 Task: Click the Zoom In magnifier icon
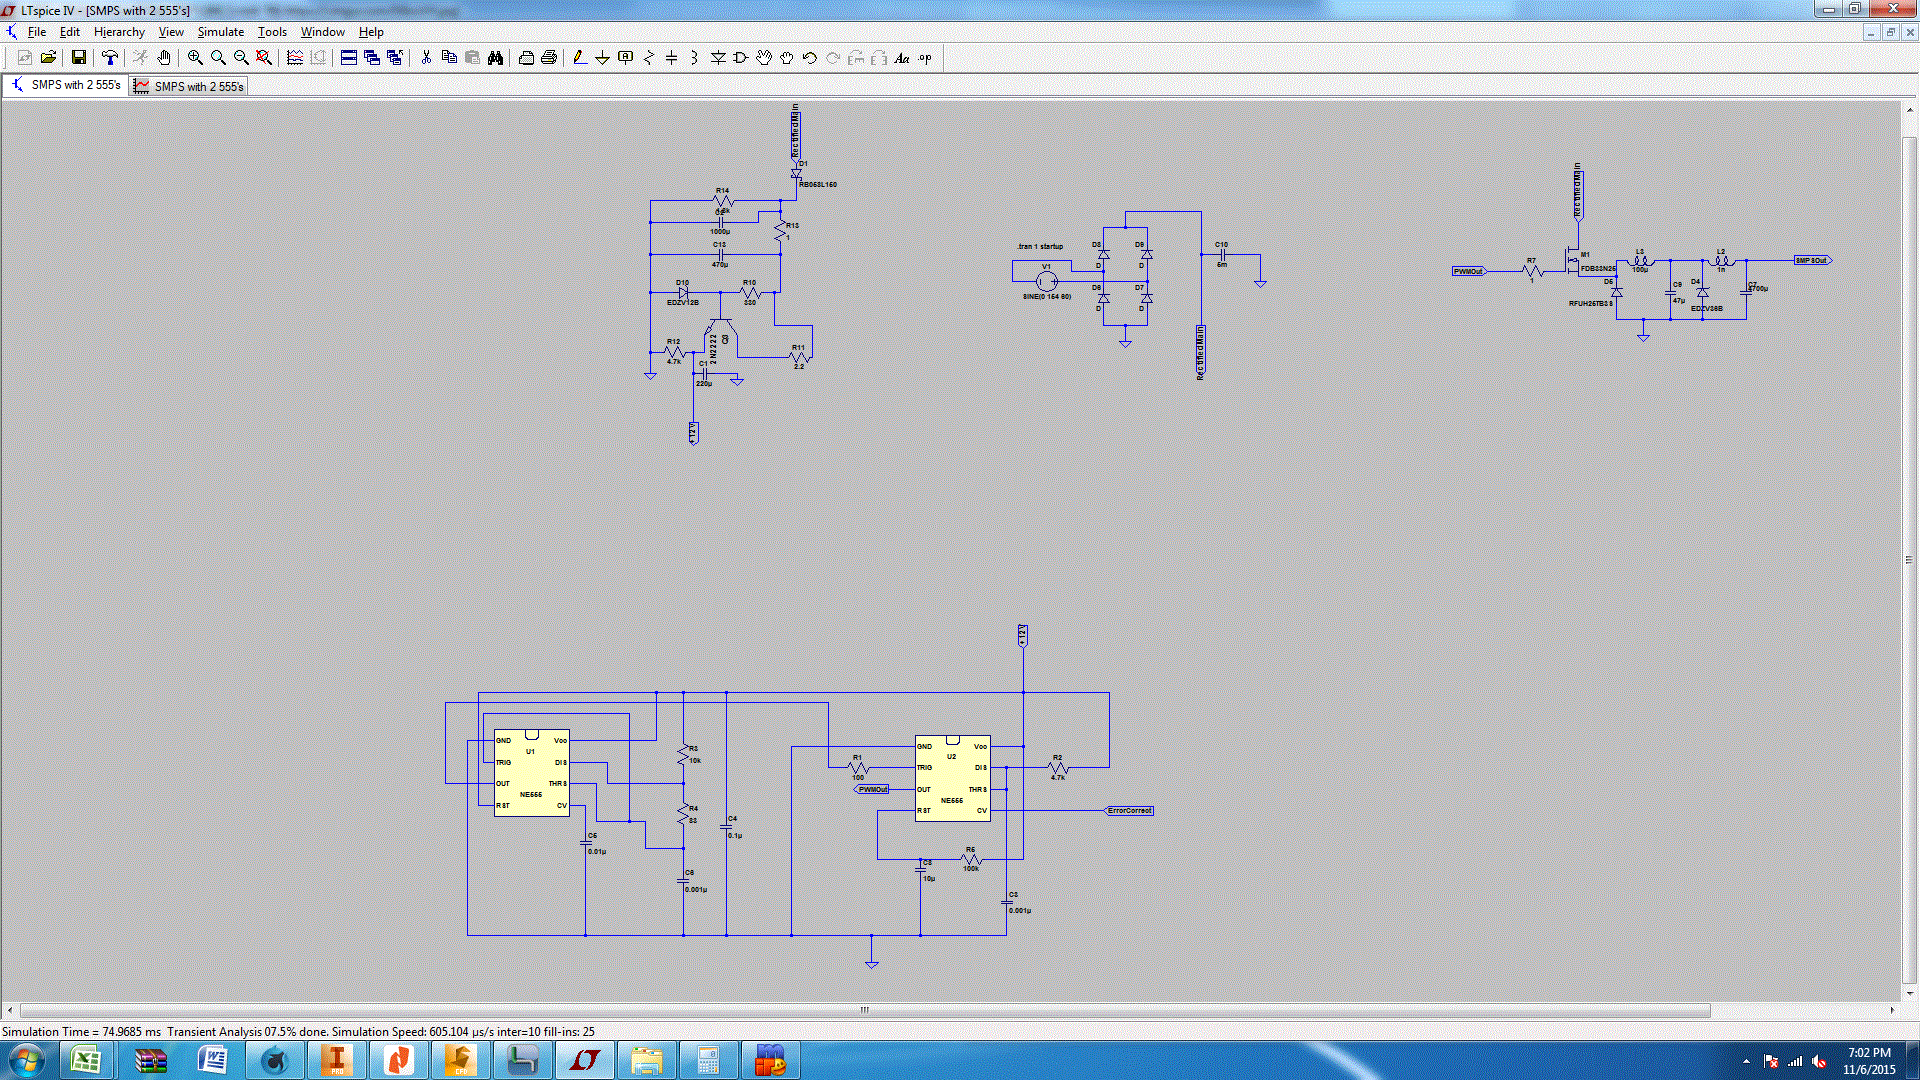click(195, 58)
